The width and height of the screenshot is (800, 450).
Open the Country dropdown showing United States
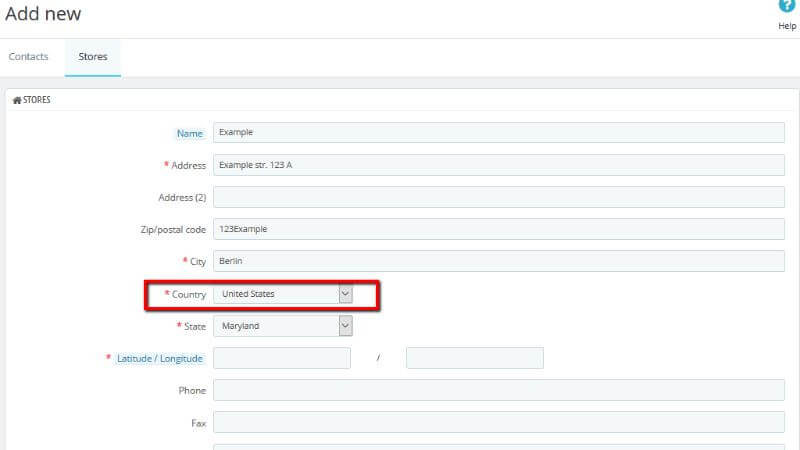pyautogui.click(x=283, y=294)
